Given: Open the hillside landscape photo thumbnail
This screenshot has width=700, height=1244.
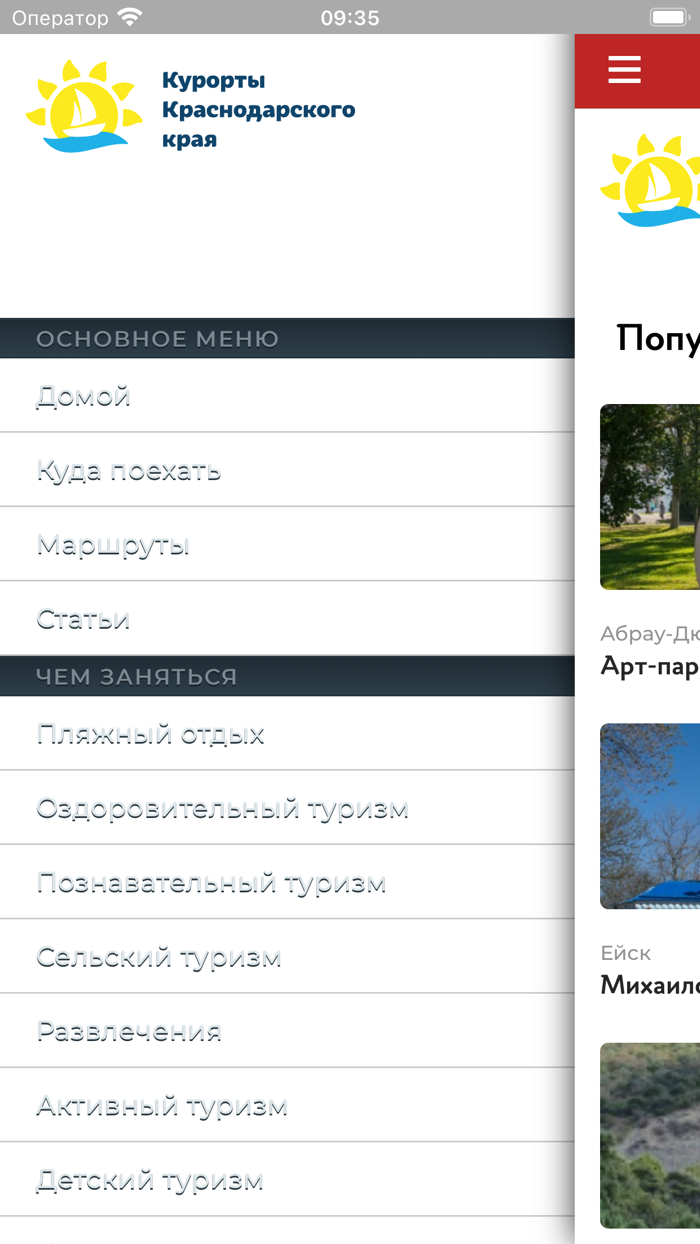Looking at the screenshot, I should pyautogui.click(x=650, y=1136).
